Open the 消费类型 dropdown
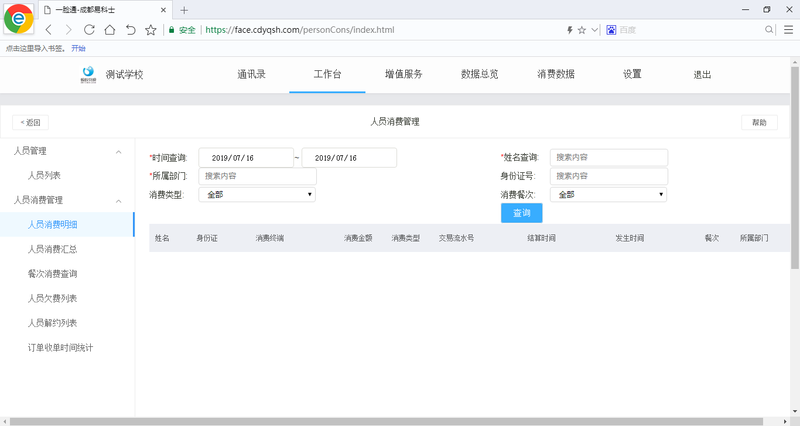 coord(257,195)
